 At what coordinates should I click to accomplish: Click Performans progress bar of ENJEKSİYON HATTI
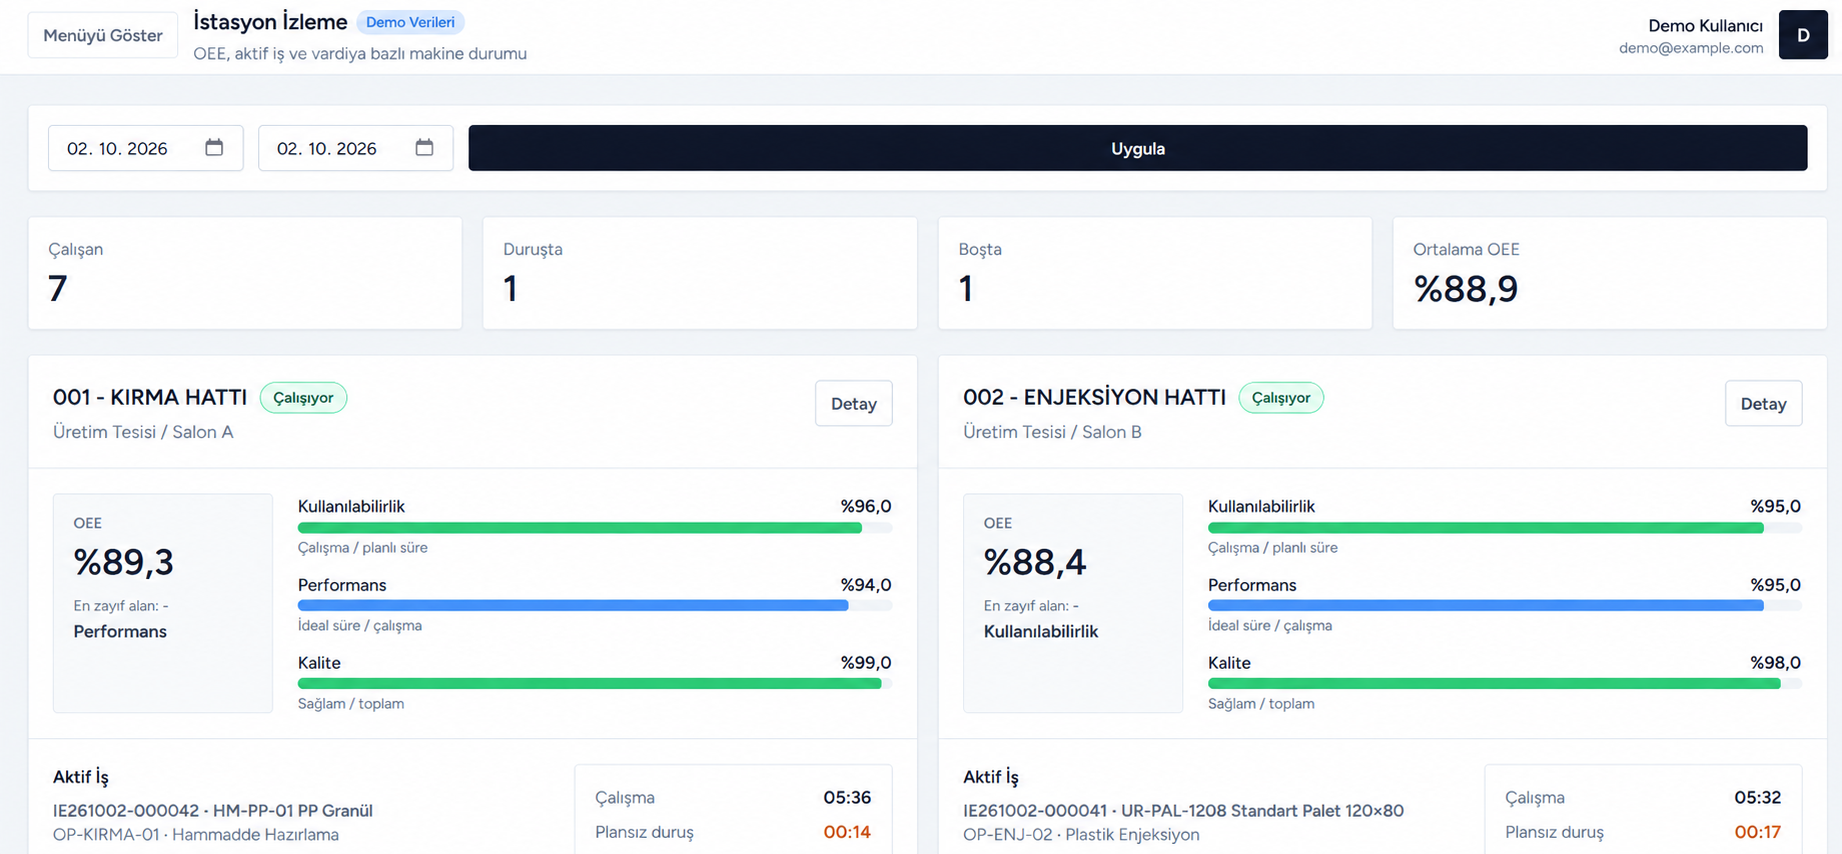coord(1505,606)
